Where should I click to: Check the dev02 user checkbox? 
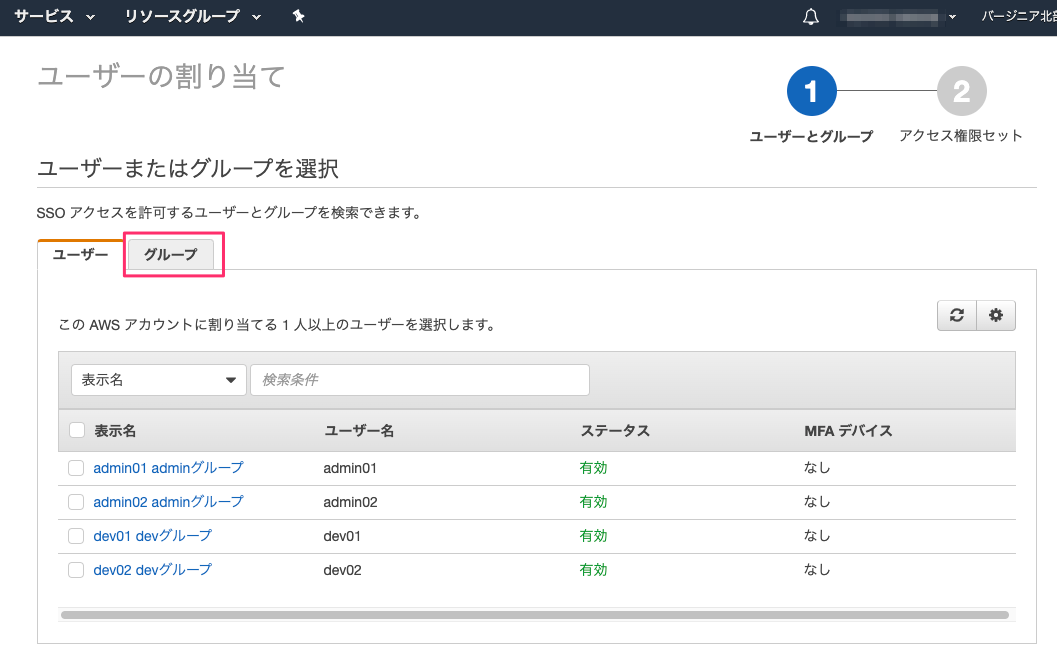[76, 570]
